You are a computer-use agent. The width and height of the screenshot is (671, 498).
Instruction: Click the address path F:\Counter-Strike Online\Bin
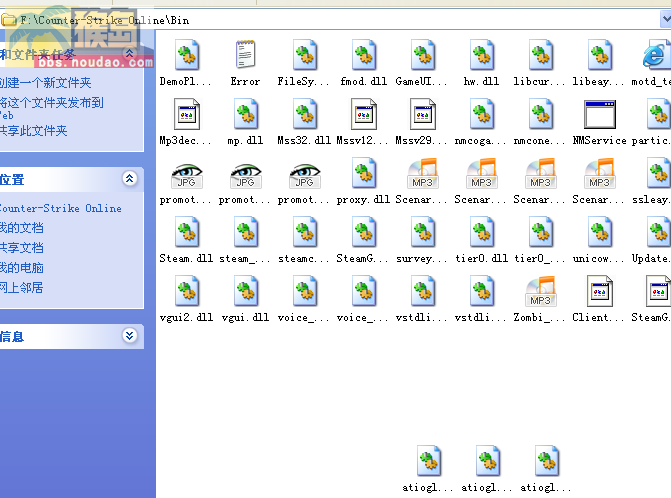tap(105, 20)
